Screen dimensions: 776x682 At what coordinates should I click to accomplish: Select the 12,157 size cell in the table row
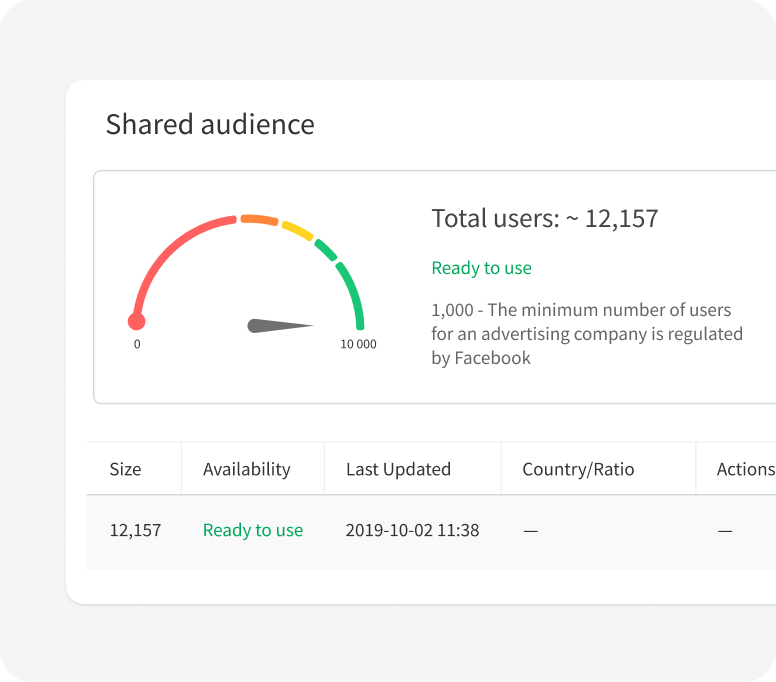click(135, 530)
